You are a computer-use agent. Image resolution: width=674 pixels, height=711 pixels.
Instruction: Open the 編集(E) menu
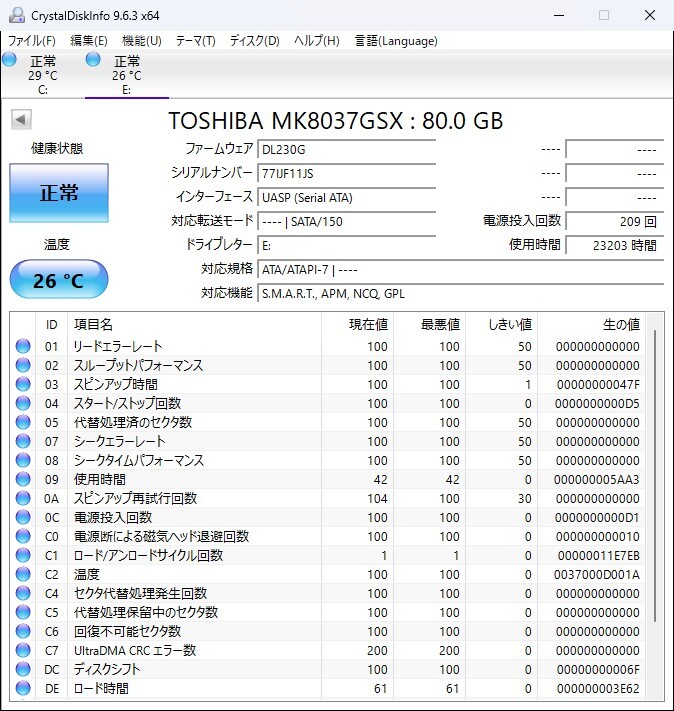(x=89, y=41)
